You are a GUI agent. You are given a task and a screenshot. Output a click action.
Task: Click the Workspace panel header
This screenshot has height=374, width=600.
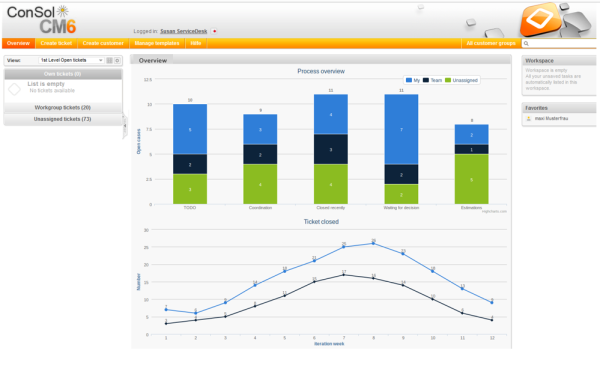point(559,60)
